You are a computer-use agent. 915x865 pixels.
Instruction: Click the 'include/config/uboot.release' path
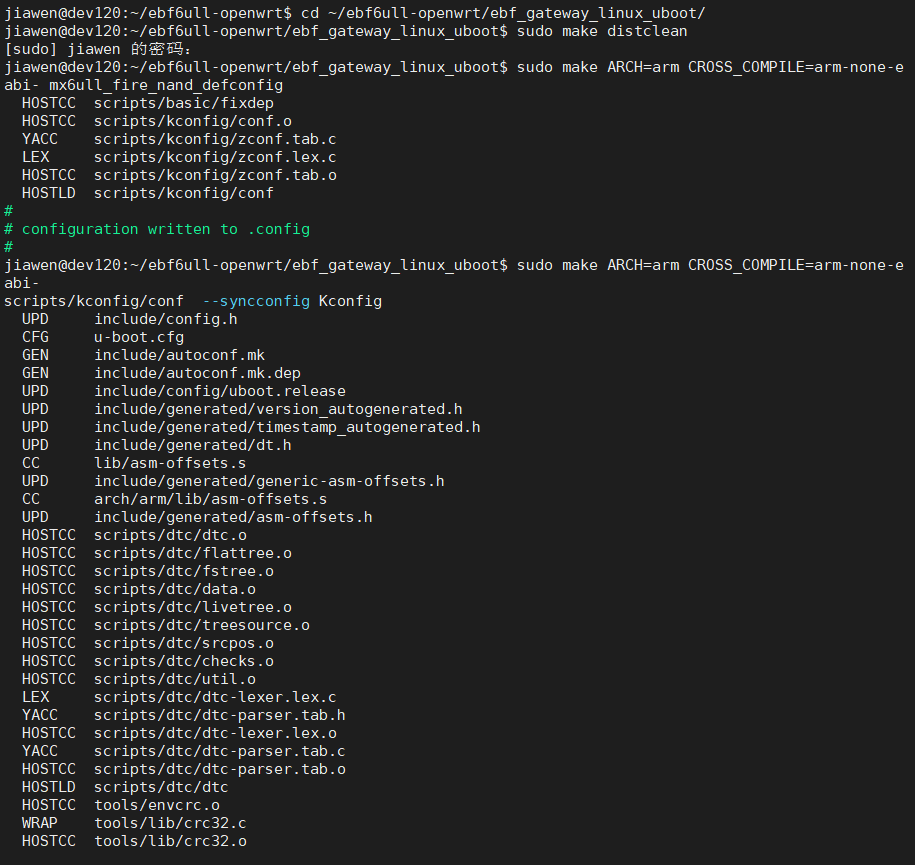tap(220, 391)
